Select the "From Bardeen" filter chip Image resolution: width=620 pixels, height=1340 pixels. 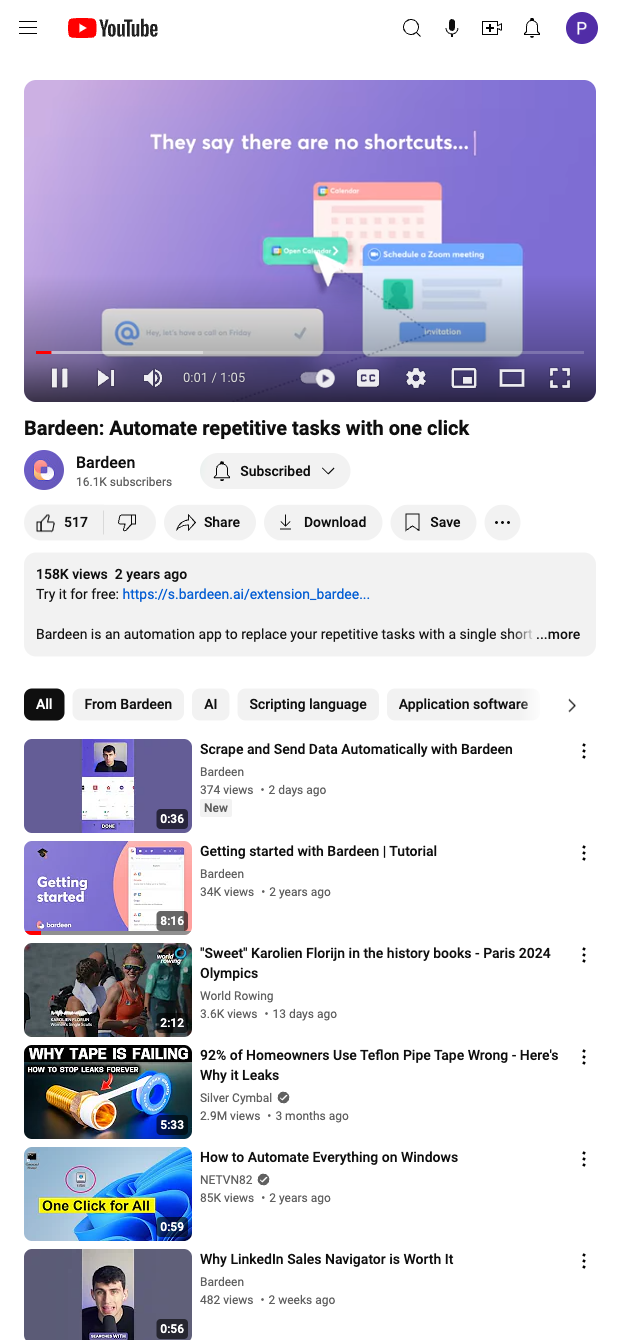[x=128, y=704]
